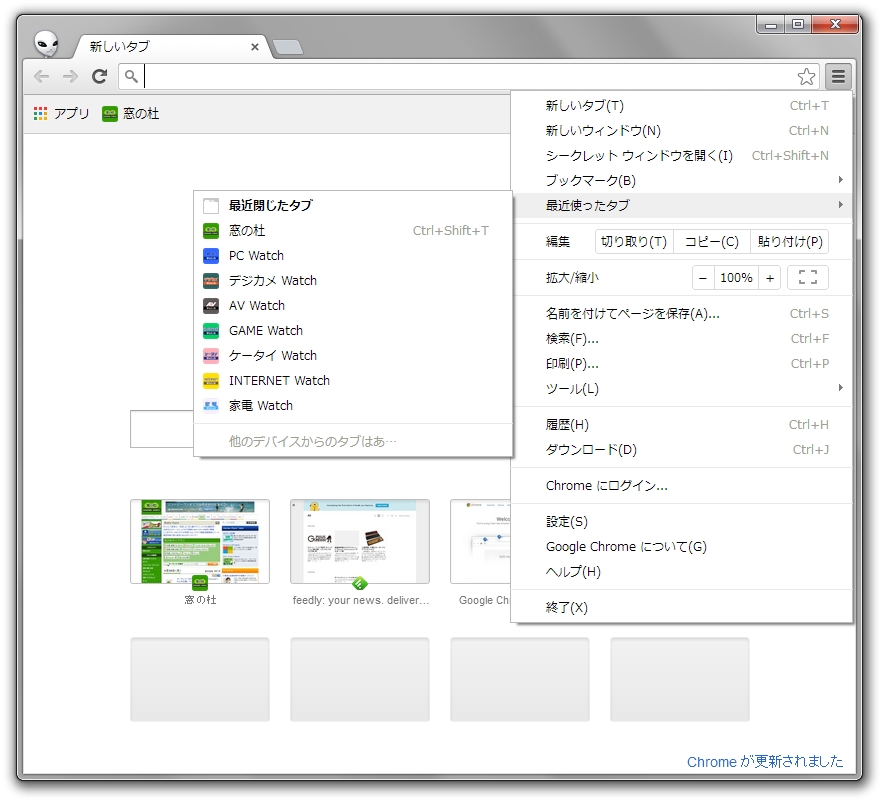Click the 100% zoom level display
The image size is (882, 802).
point(736,278)
